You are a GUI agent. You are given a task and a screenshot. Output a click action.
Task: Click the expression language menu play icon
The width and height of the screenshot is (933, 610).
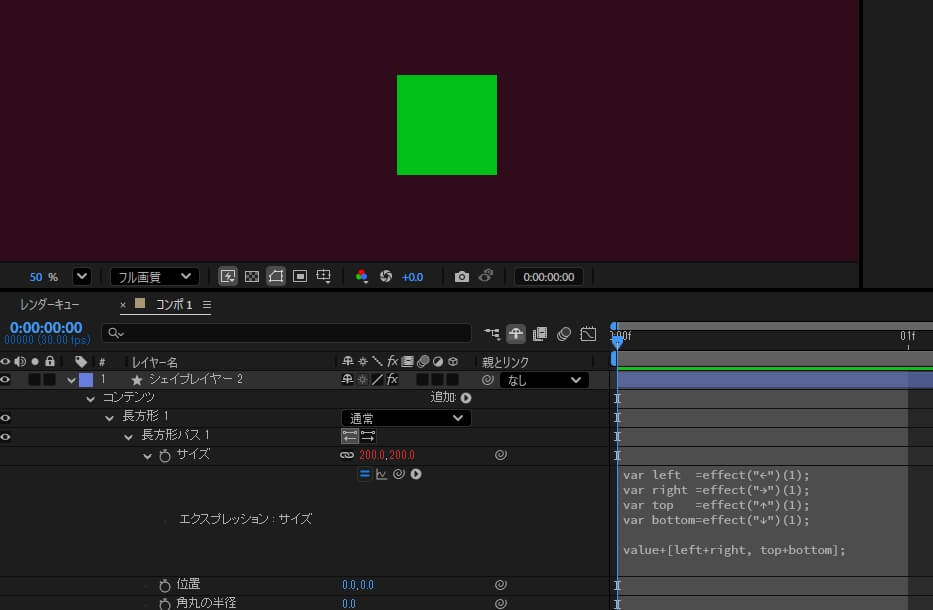click(415, 474)
